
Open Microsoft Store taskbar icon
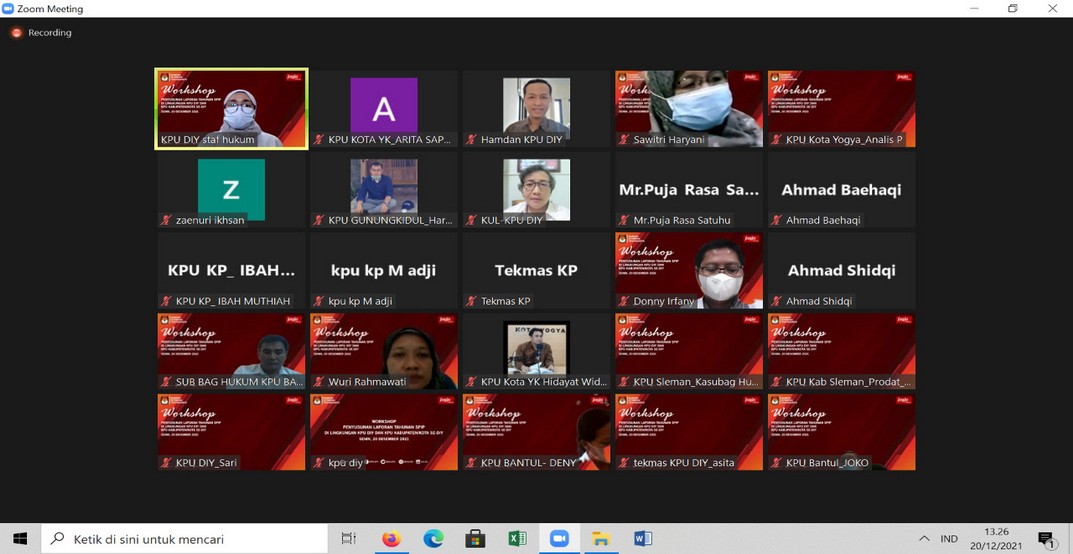(x=475, y=539)
